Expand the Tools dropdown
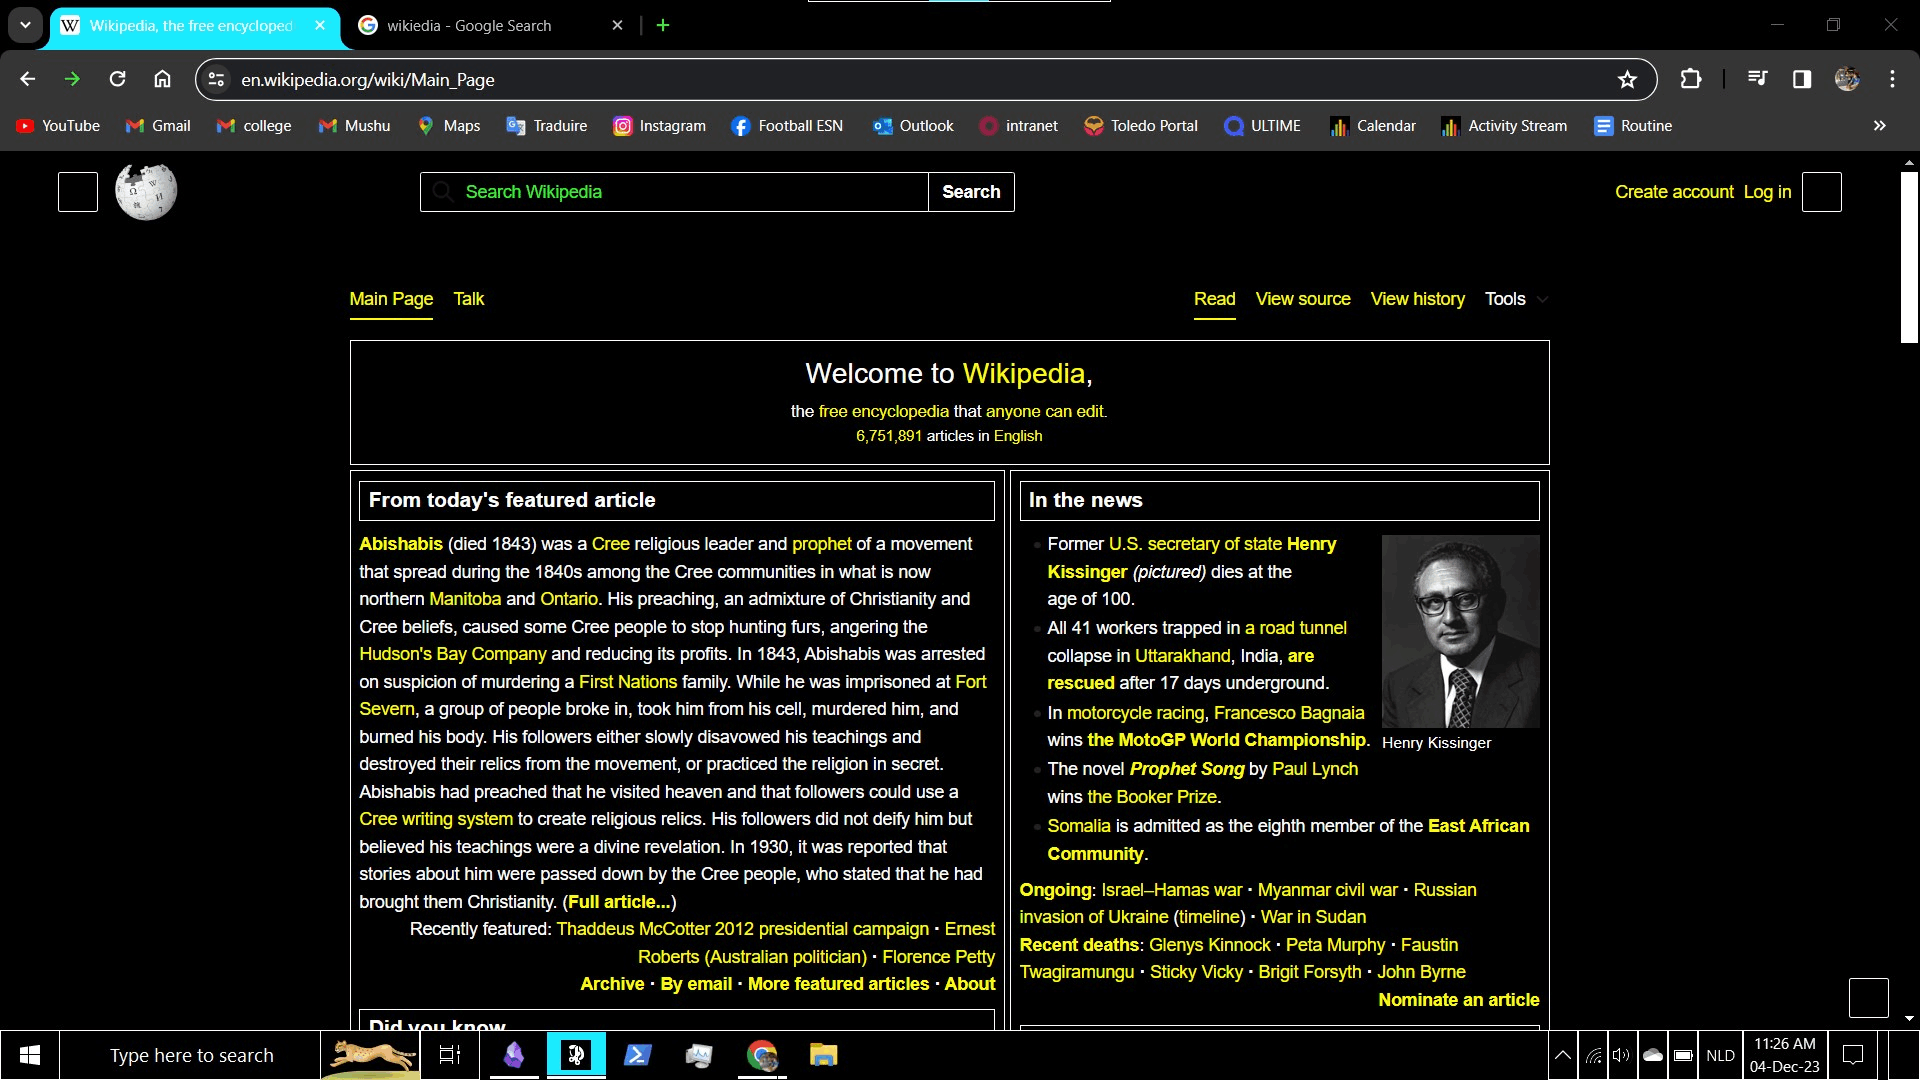This screenshot has height=1080, width=1920. pos(1516,299)
